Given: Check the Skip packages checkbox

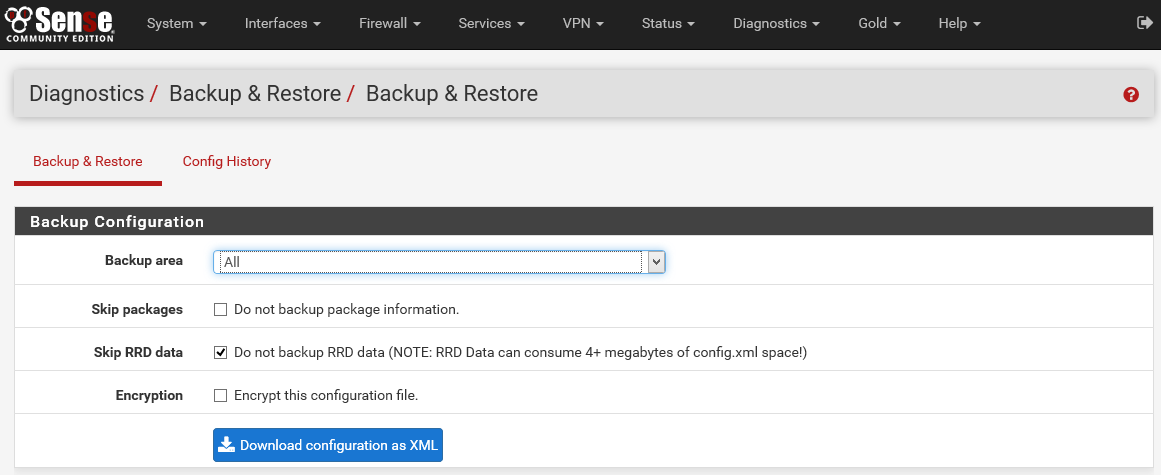Looking at the screenshot, I should coord(220,309).
